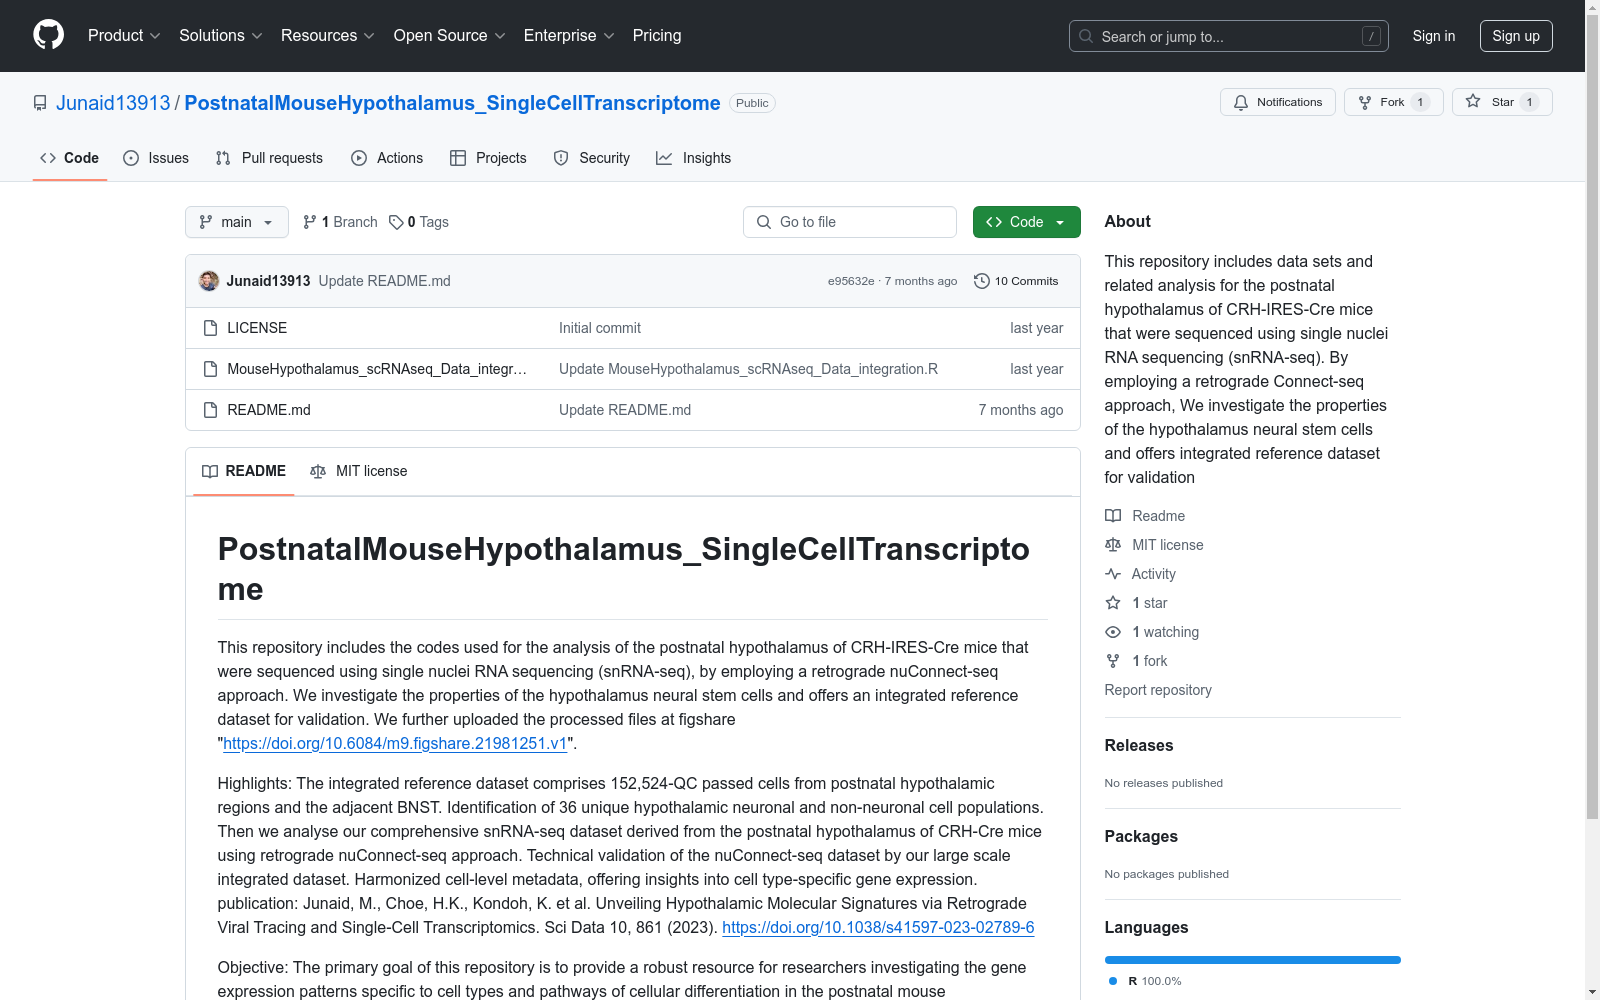
Task: Click the pulse icon next to Activity
Action: click(x=1113, y=574)
